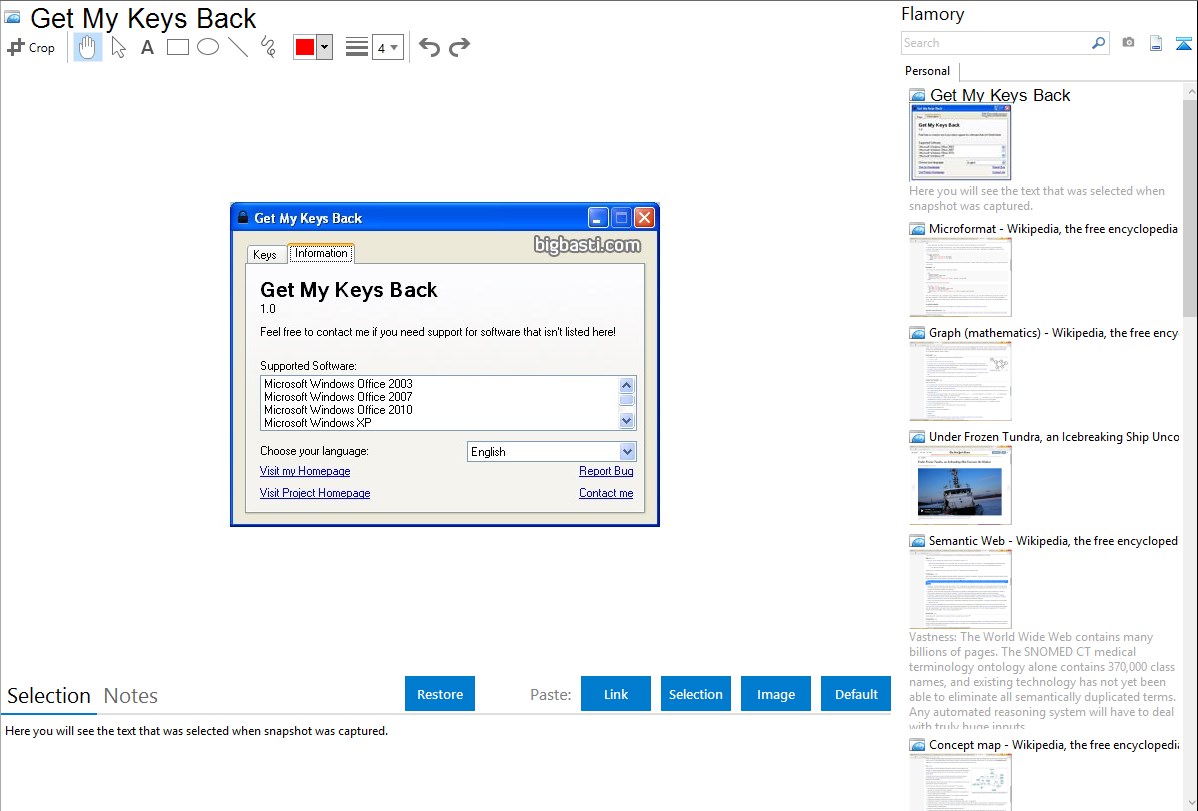Open the color picker dropdown arrow
Image resolution: width=1198 pixels, height=811 pixels.
[325, 47]
